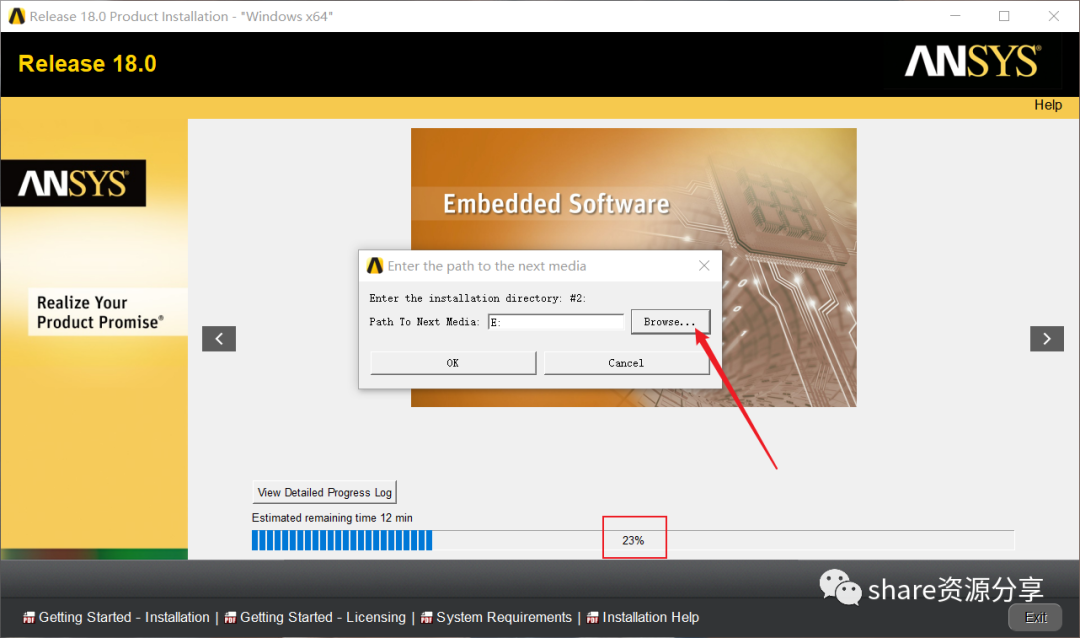Click the 'Realize Your Product Promise' text
1080x638 pixels.
pyautogui.click(x=100, y=312)
